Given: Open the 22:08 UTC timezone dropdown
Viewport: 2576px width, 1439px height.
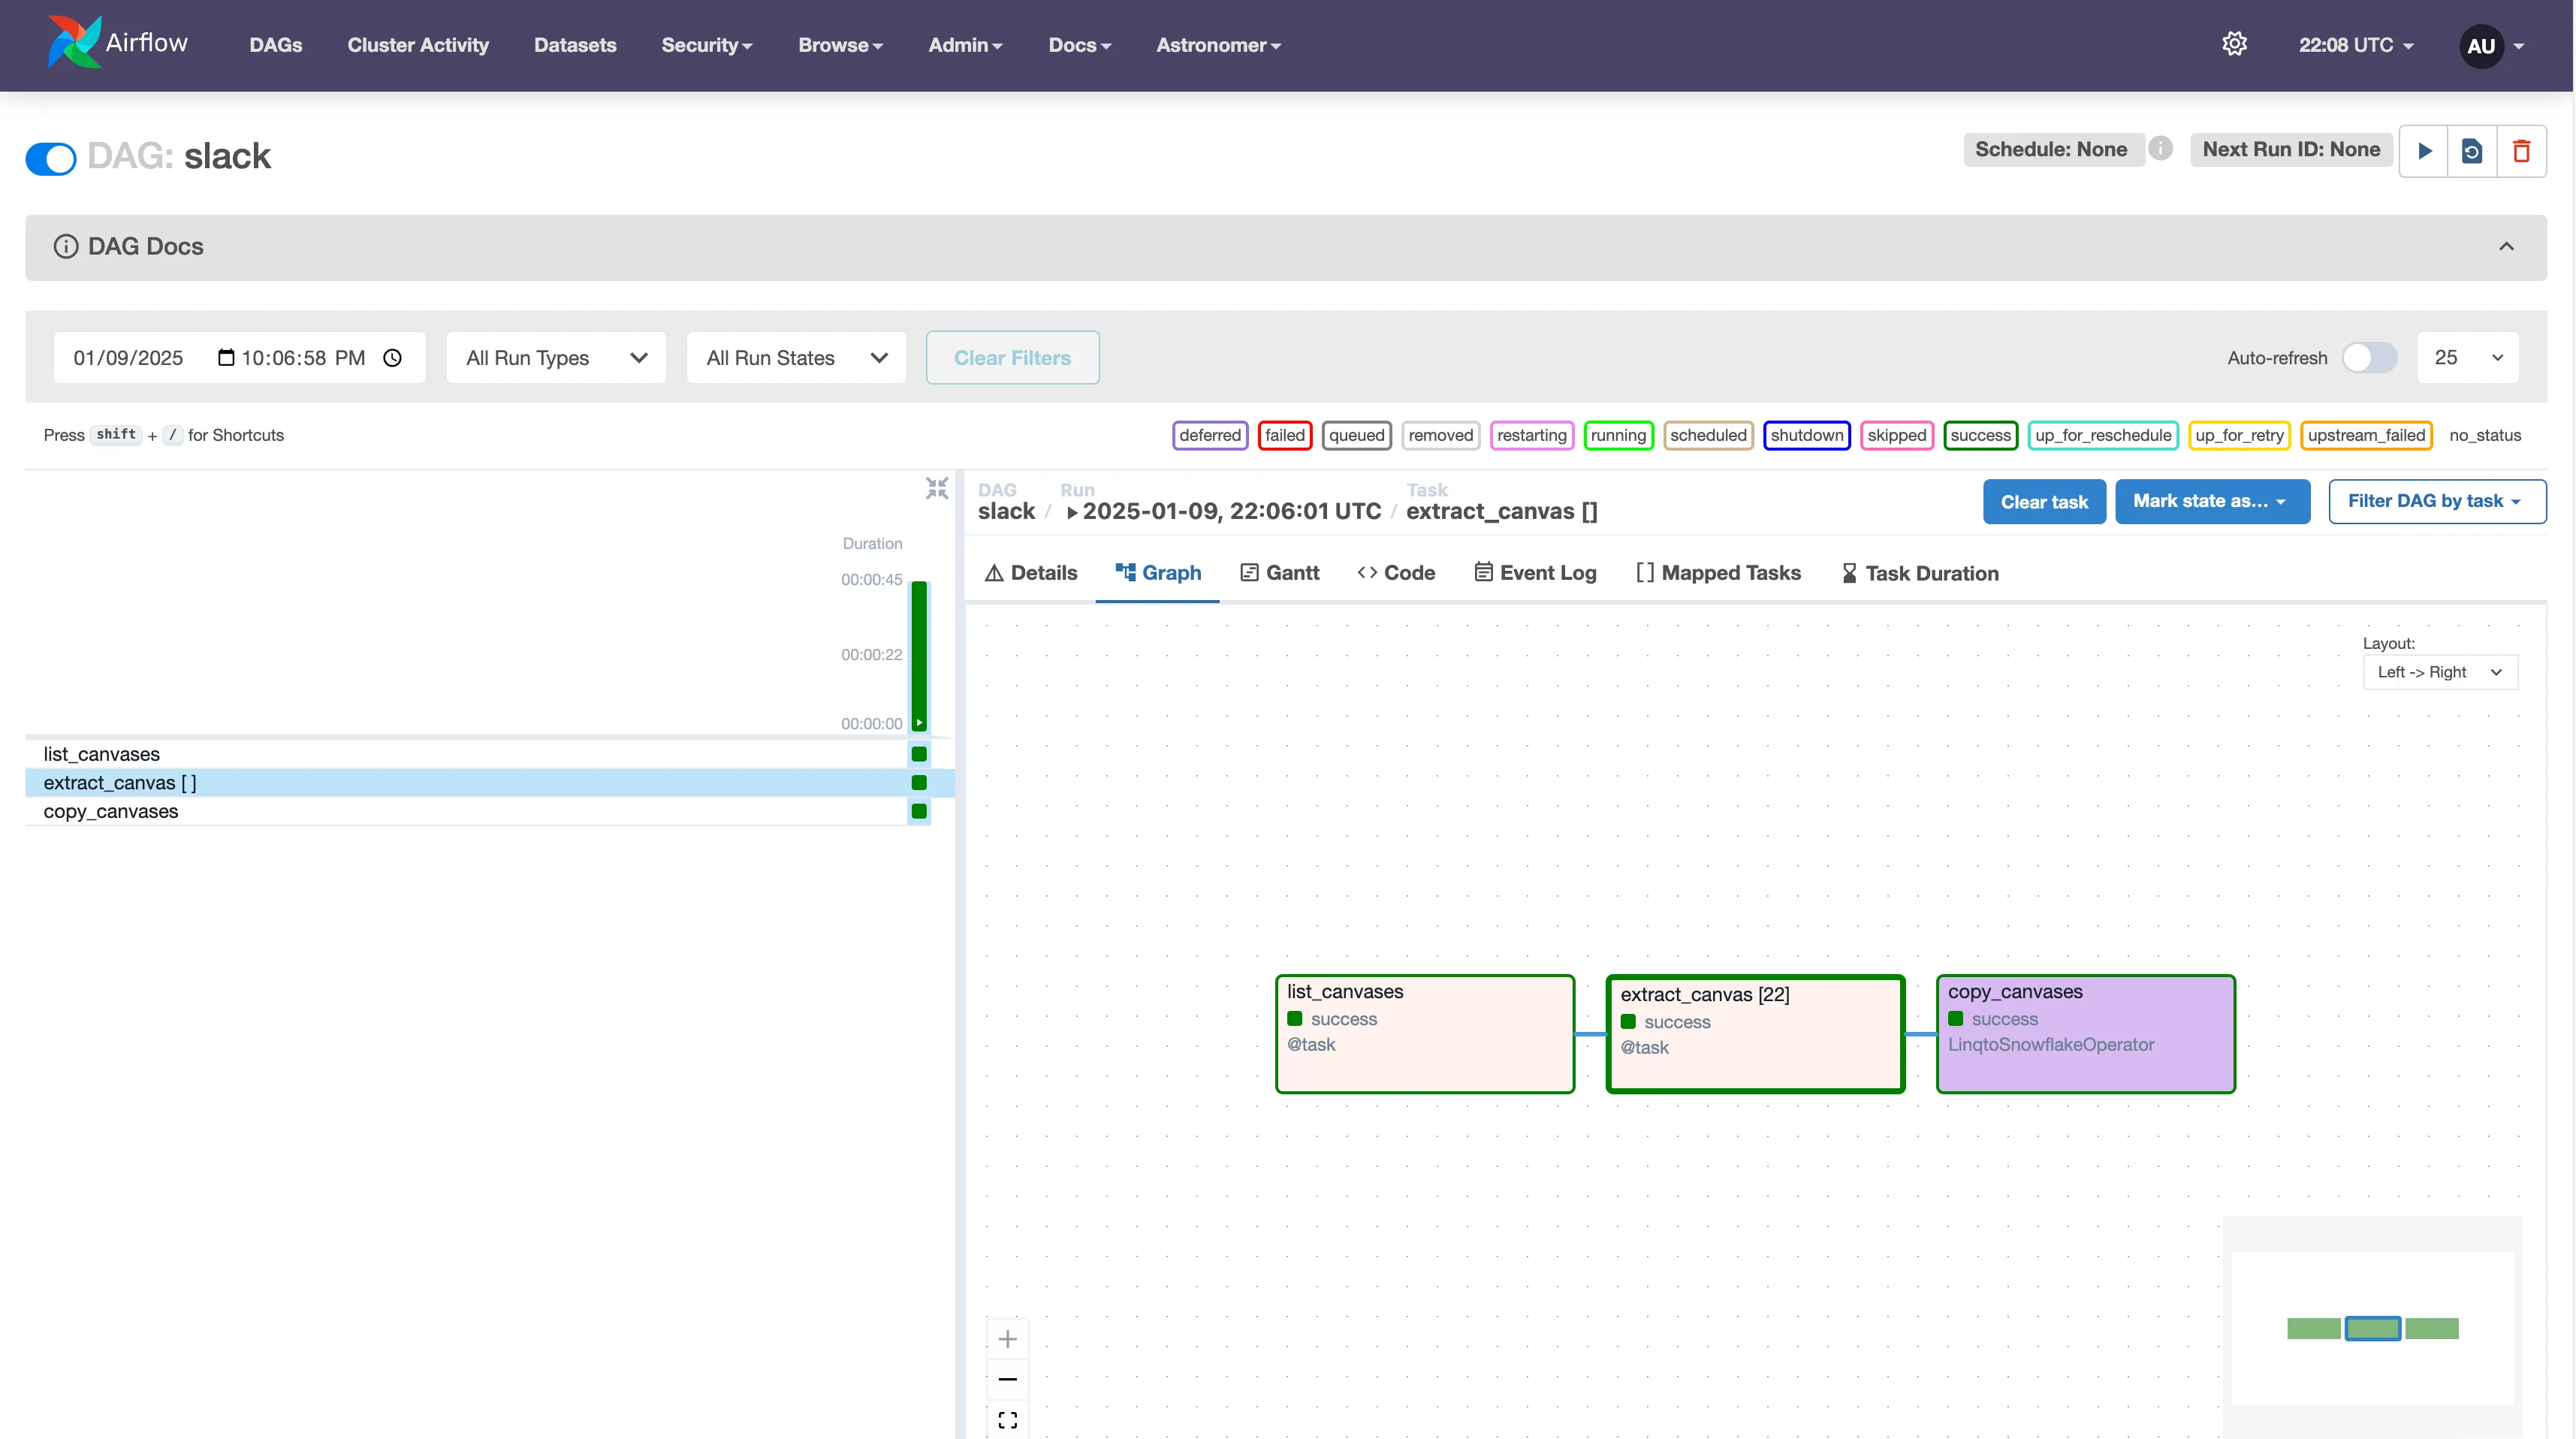Looking at the screenshot, I should [x=2355, y=45].
